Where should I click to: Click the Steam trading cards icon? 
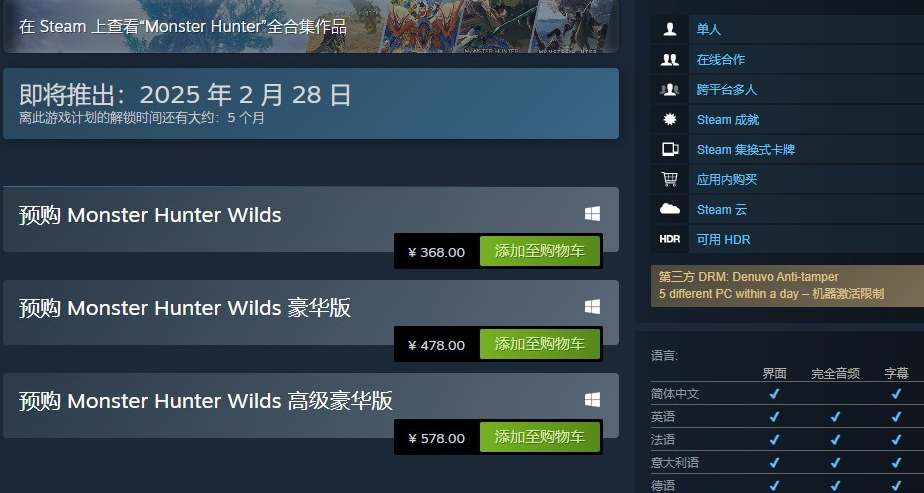coord(669,150)
